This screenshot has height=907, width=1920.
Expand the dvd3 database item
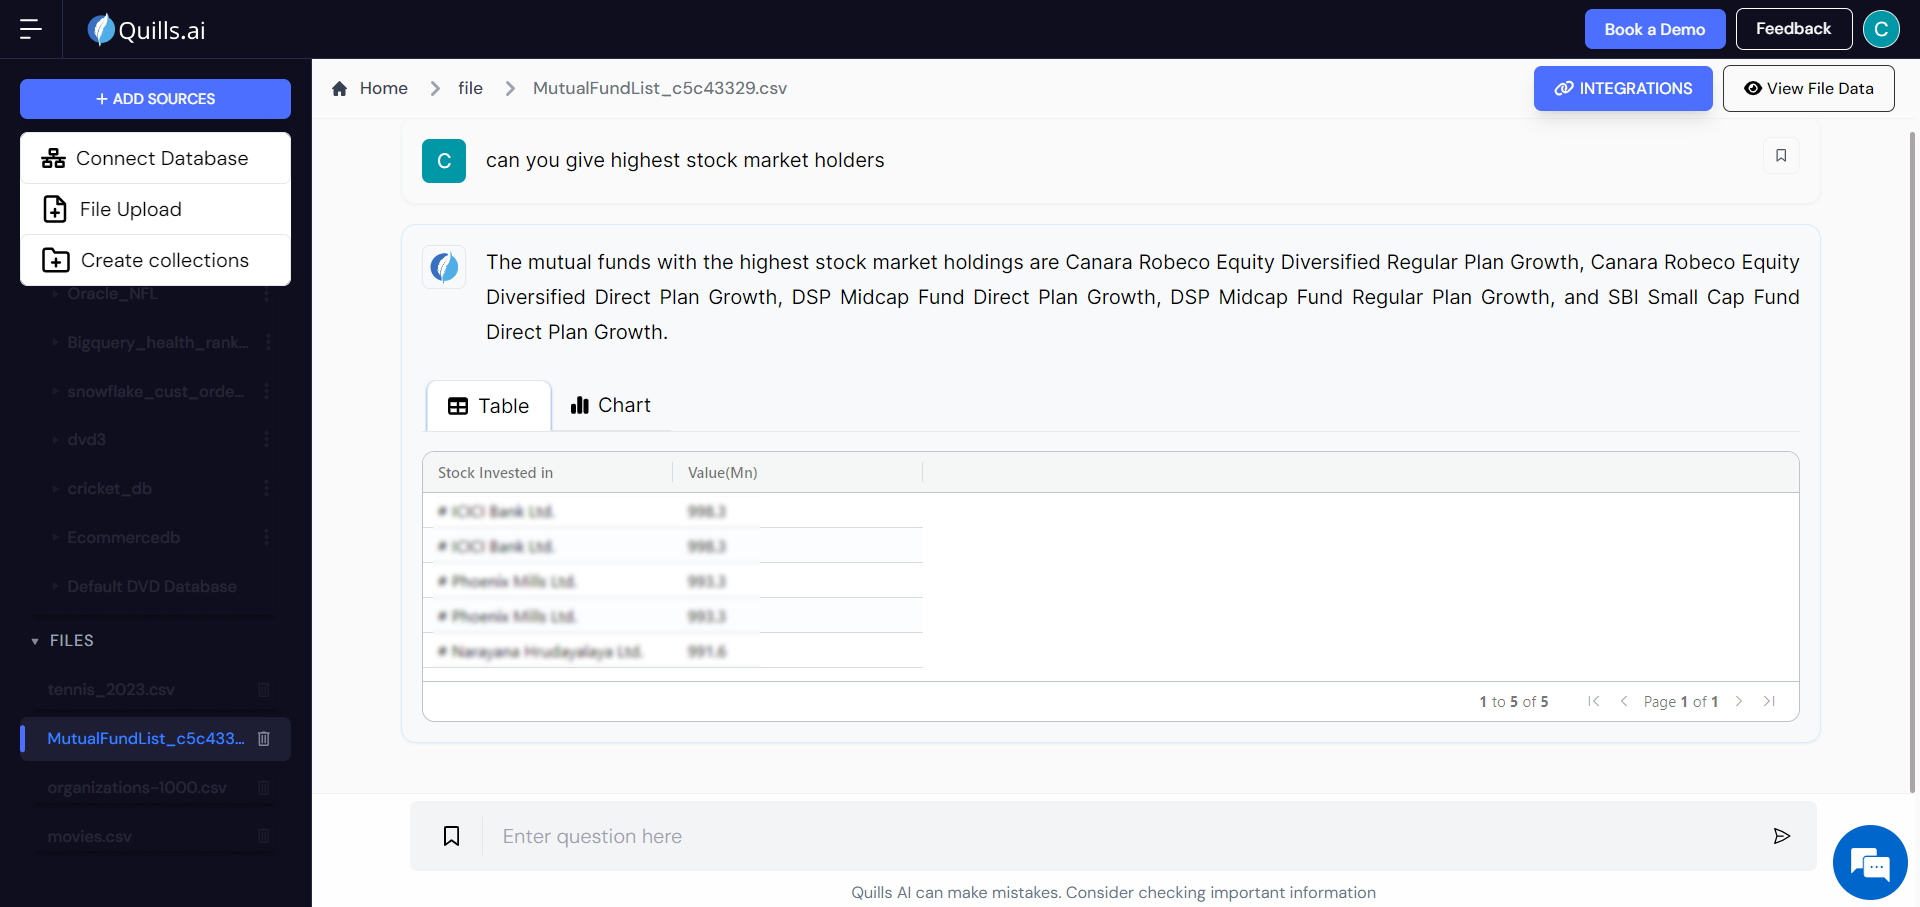[56, 439]
